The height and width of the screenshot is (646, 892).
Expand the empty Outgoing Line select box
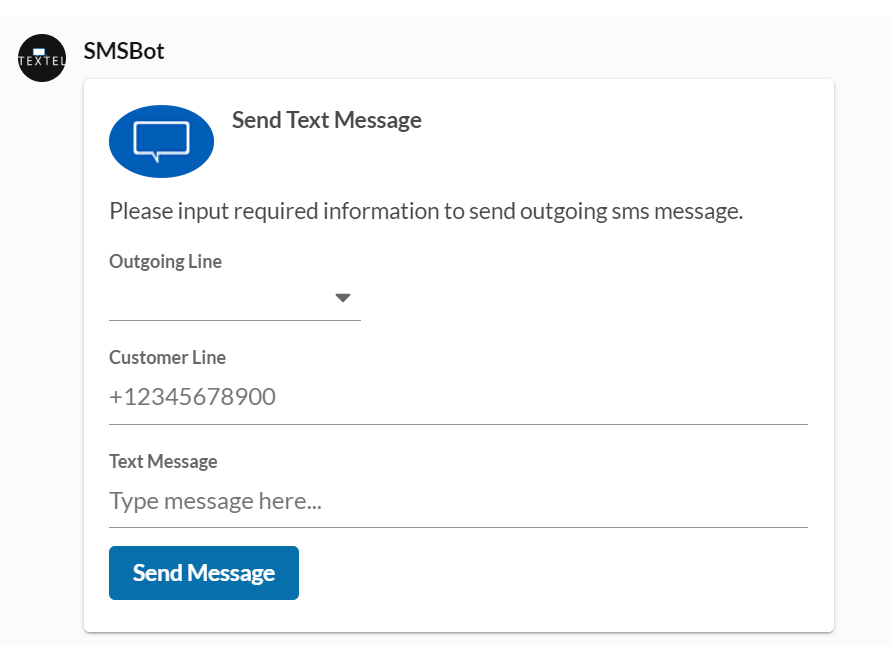[x=220, y=298]
